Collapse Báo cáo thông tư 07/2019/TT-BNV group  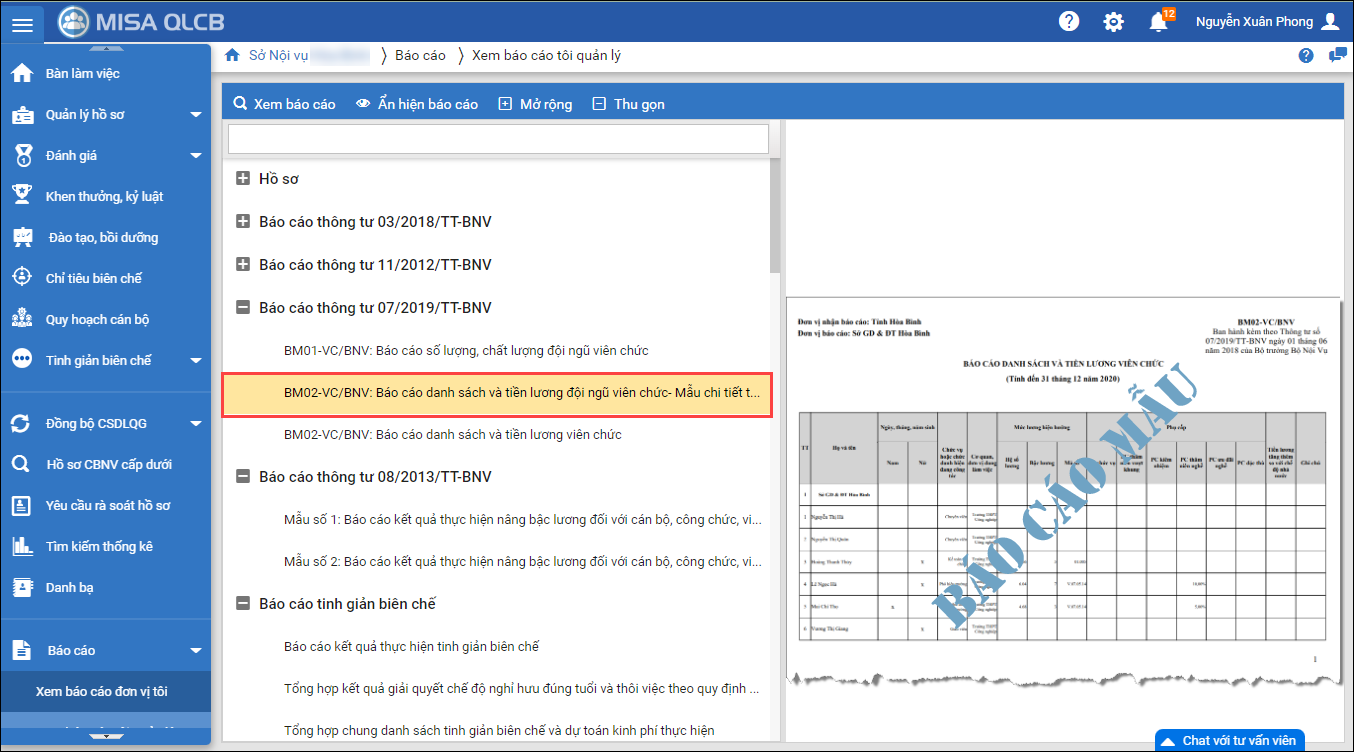pos(243,308)
